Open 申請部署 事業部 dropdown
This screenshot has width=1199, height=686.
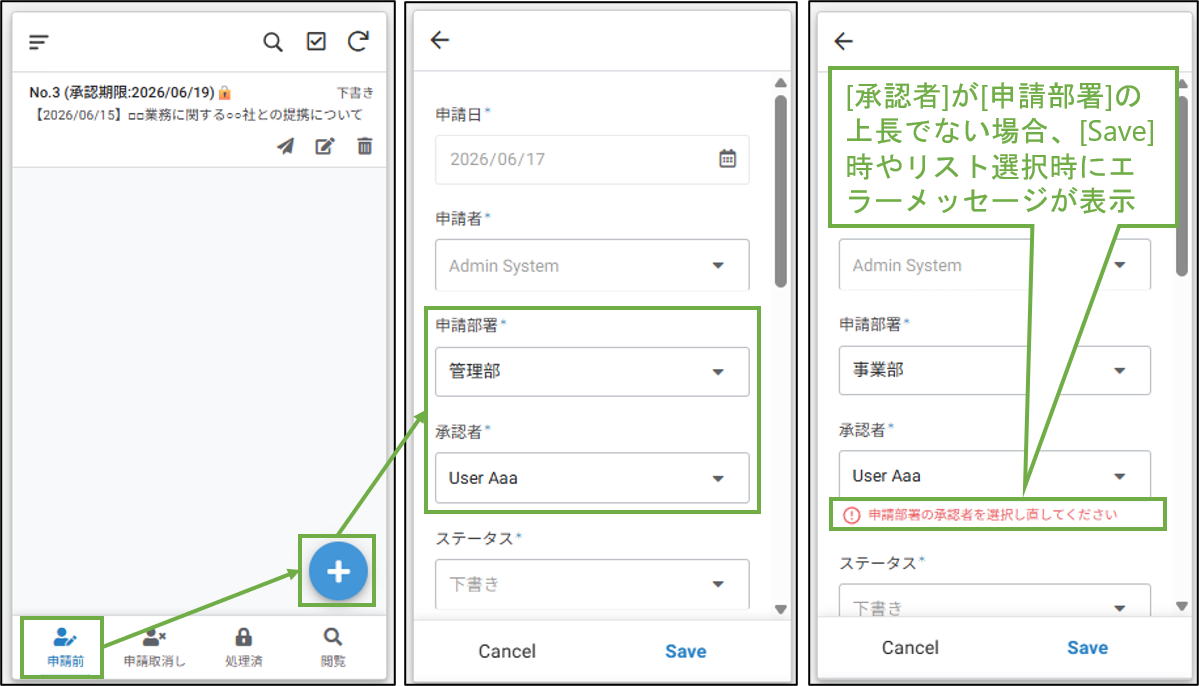(994, 370)
